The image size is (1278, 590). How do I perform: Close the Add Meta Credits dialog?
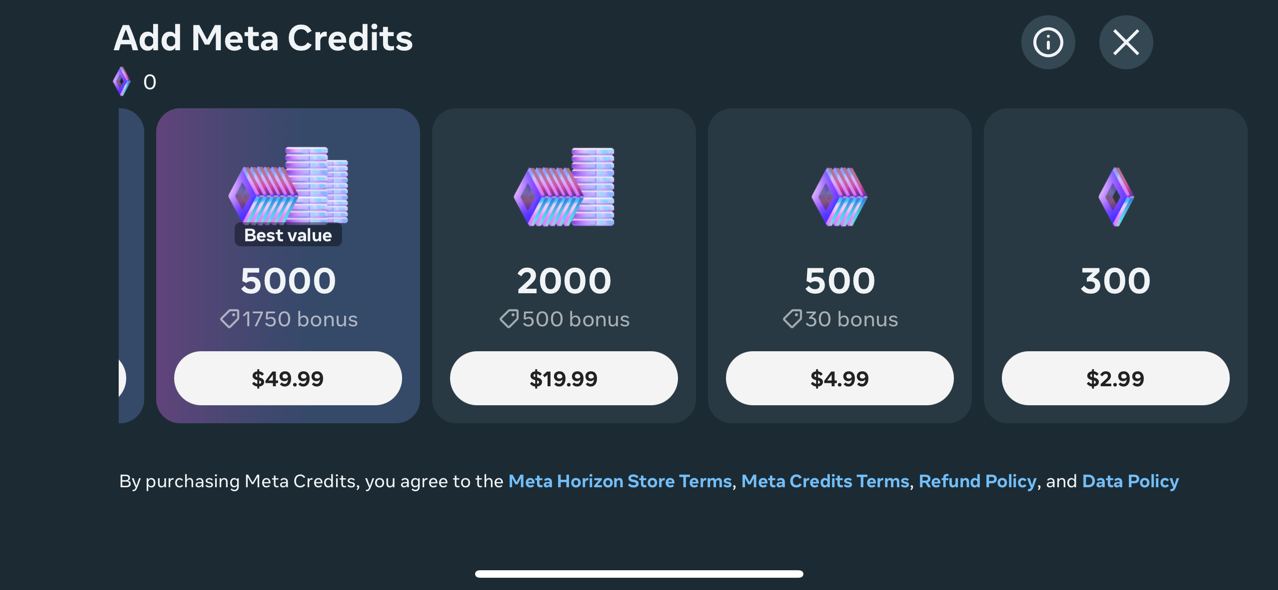(1126, 42)
